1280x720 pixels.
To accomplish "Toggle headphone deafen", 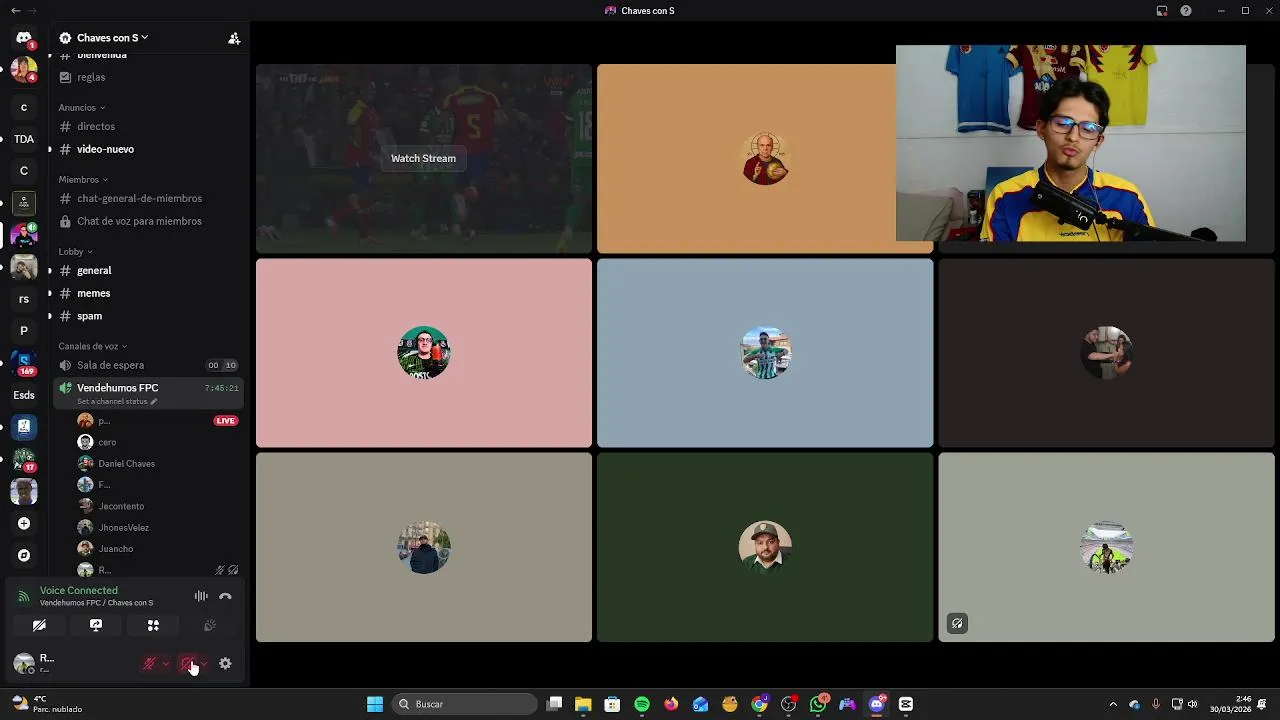I will 188,663.
